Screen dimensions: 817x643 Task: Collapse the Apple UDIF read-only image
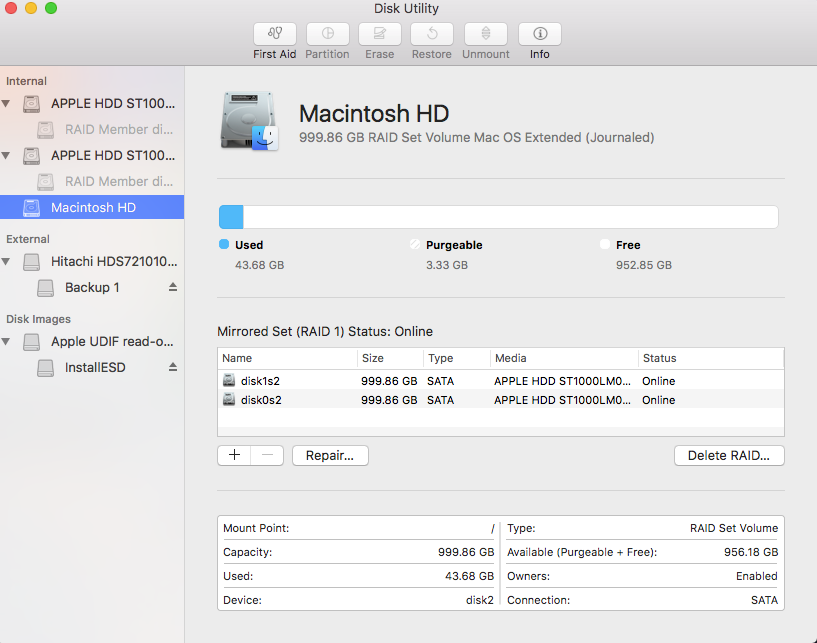tap(8, 342)
